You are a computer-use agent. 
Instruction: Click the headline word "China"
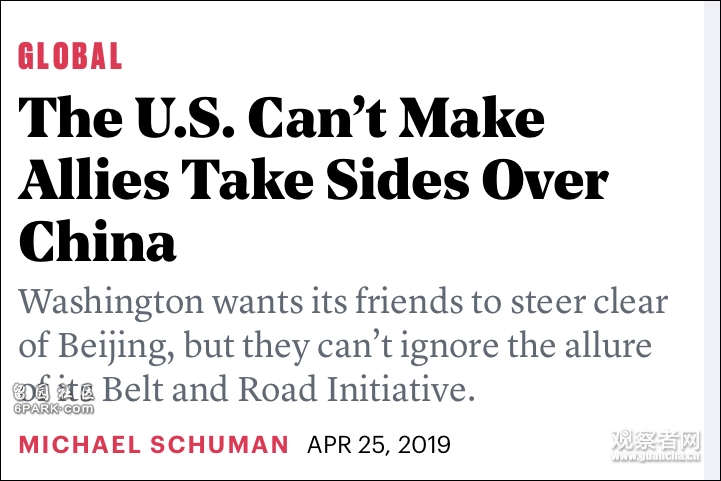(x=97, y=241)
